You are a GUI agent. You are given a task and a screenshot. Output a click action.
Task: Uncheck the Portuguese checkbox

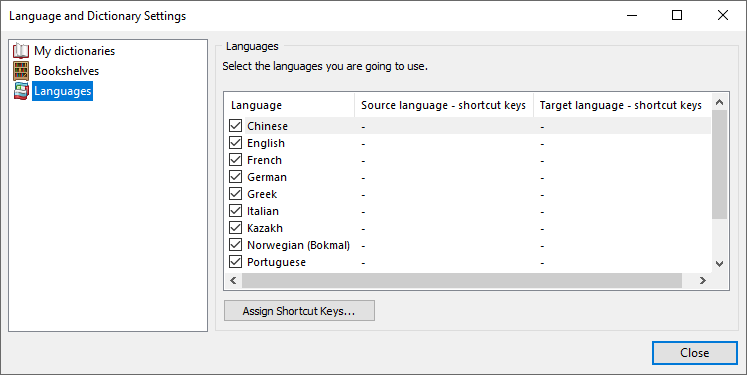tap(235, 262)
